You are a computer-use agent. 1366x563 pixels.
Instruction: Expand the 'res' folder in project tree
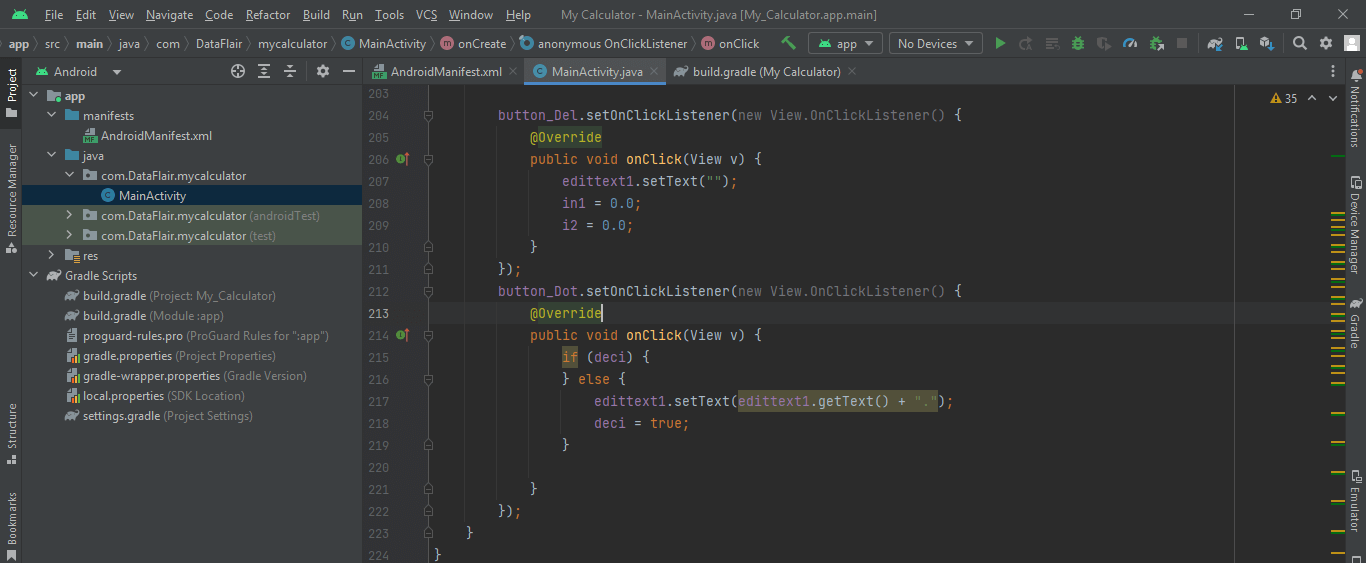51,256
